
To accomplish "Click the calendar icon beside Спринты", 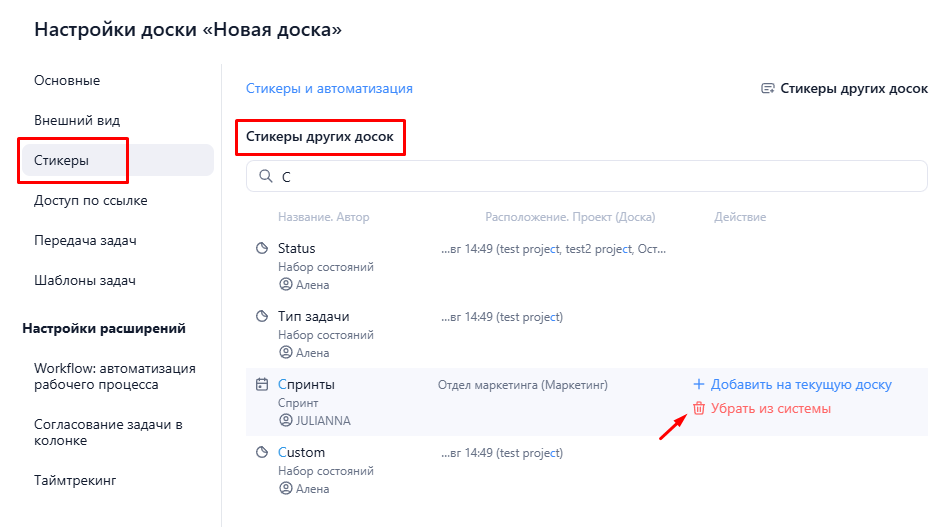I will tap(262, 384).
